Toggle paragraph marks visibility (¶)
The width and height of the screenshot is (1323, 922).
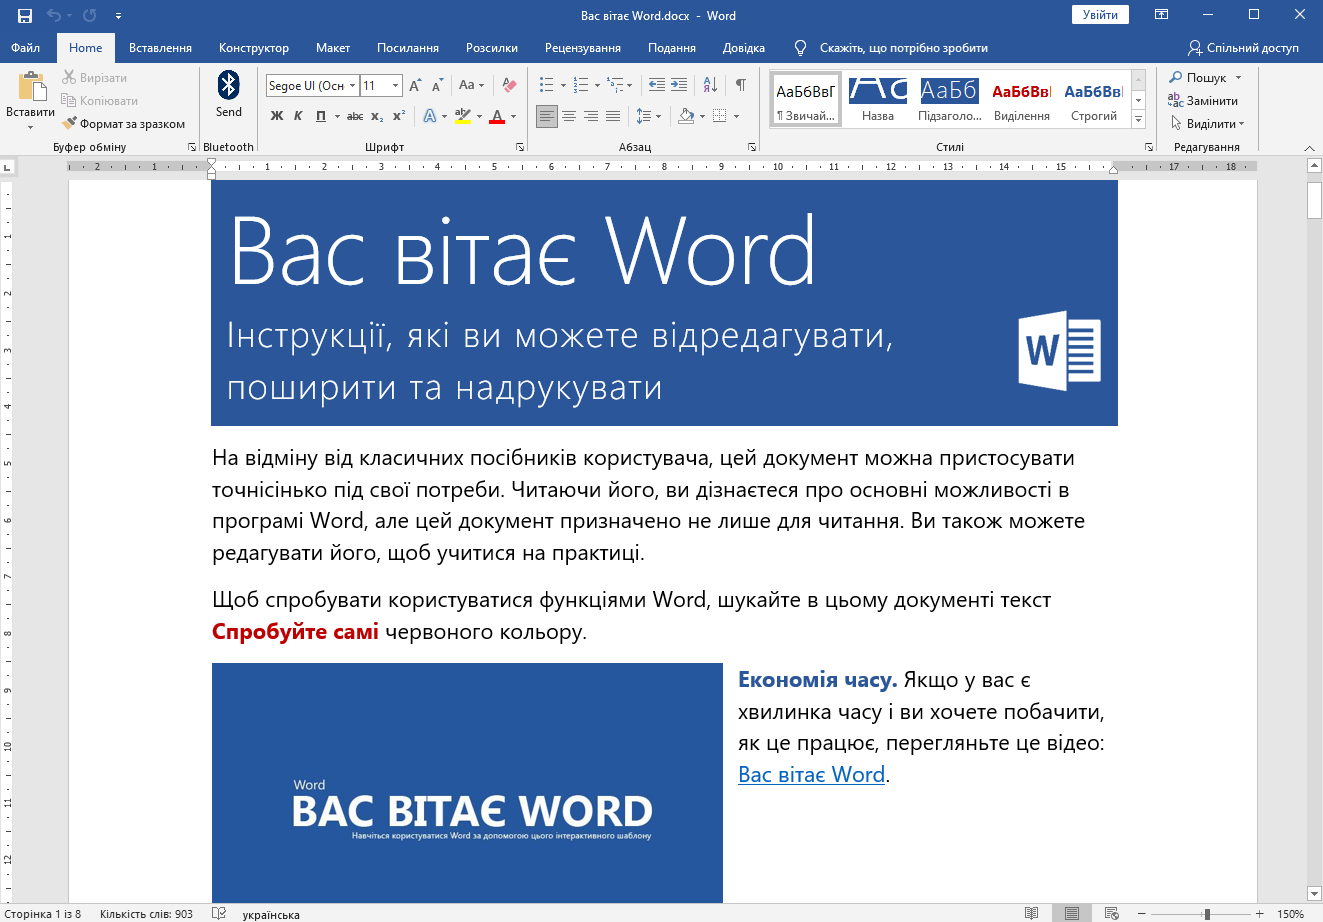pyautogui.click(x=740, y=85)
